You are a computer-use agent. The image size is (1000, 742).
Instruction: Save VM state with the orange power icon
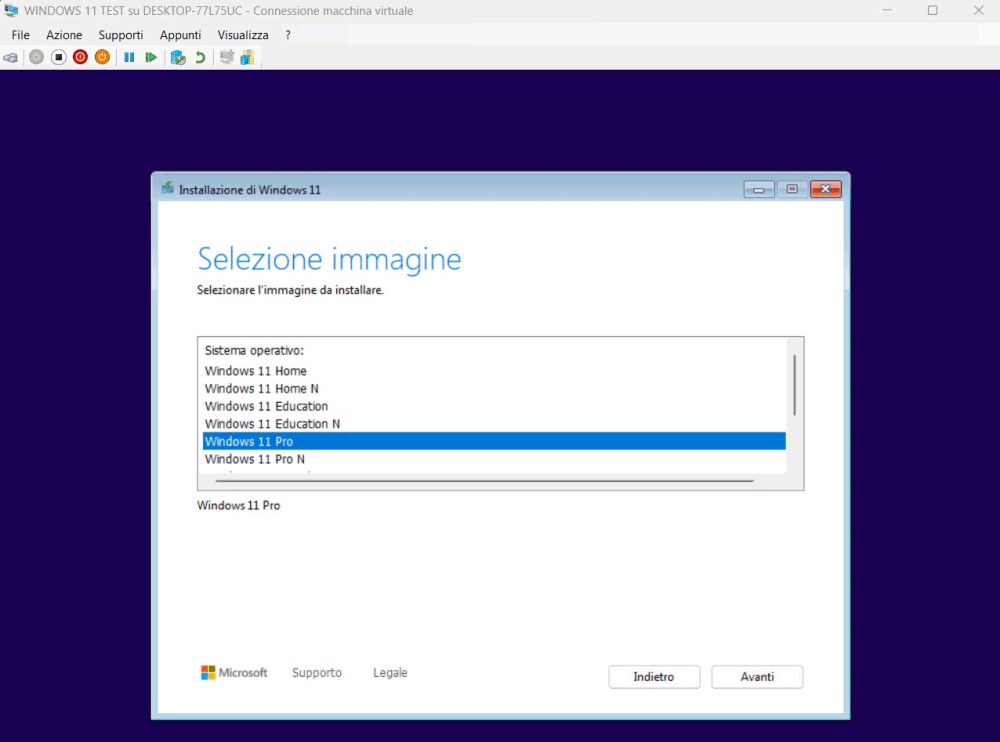tap(102, 57)
